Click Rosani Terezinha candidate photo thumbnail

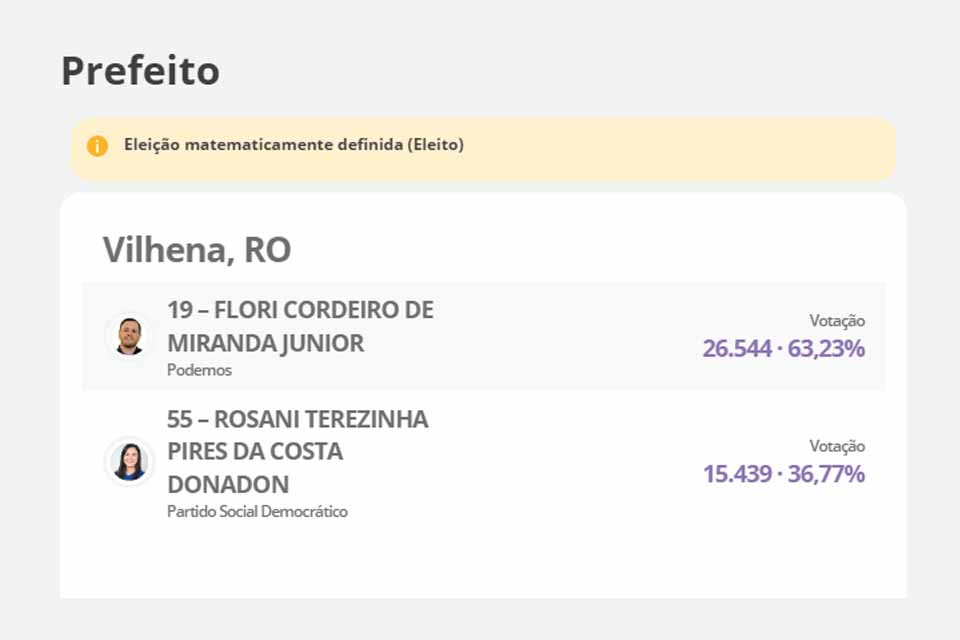coord(129,461)
